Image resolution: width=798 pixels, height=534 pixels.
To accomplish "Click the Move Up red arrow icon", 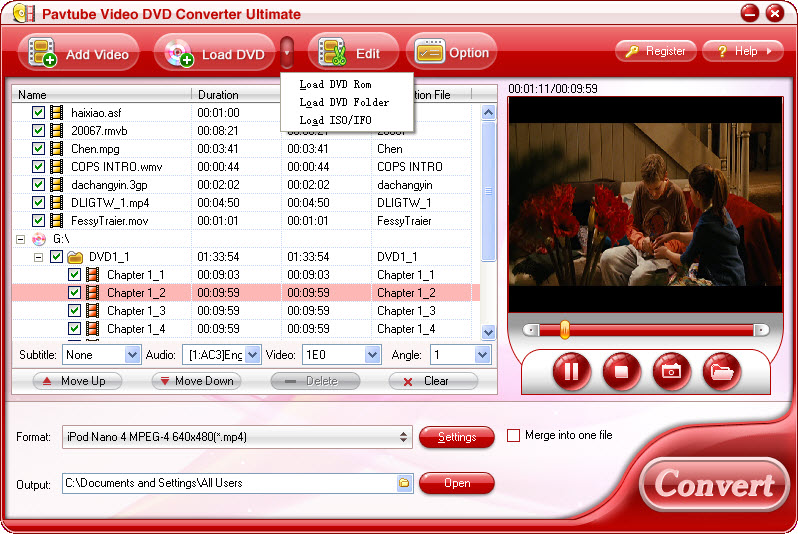I will (47, 381).
